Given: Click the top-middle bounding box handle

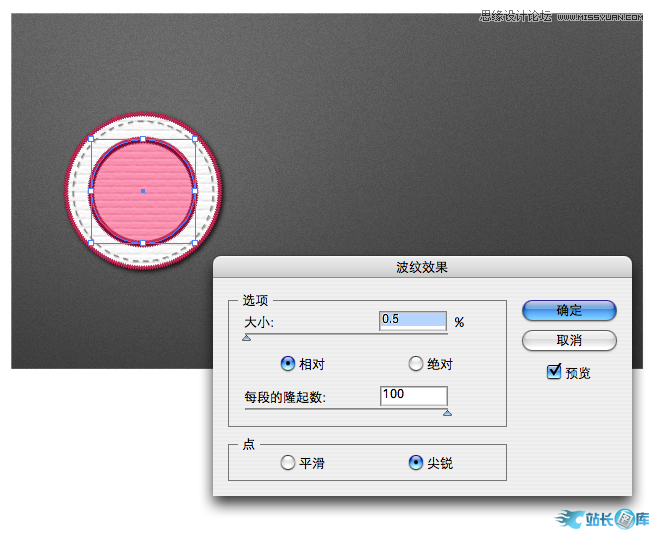Looking at the screenshot, I should point(143,139).
